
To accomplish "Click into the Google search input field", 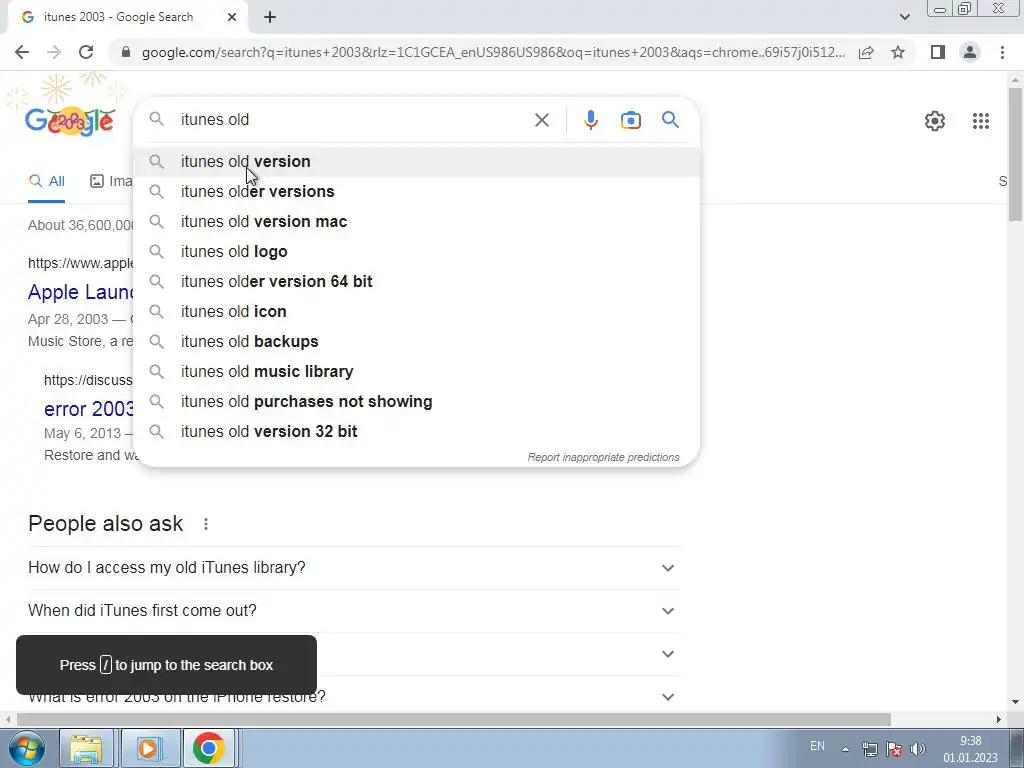I will click(x=353, y=120).
